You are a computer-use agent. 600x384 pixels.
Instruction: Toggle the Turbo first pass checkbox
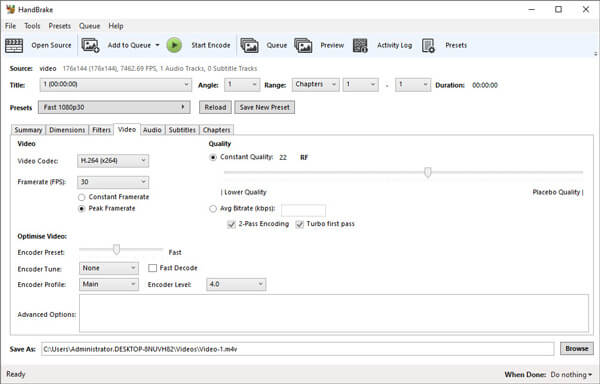[300, 224]
